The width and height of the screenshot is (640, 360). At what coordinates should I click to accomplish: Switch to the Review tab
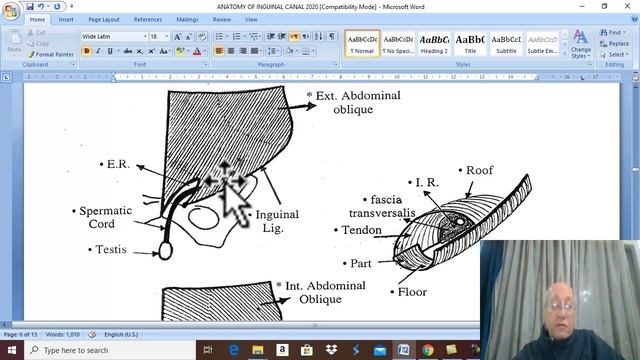pyautogui.click(x=222, y=20)
